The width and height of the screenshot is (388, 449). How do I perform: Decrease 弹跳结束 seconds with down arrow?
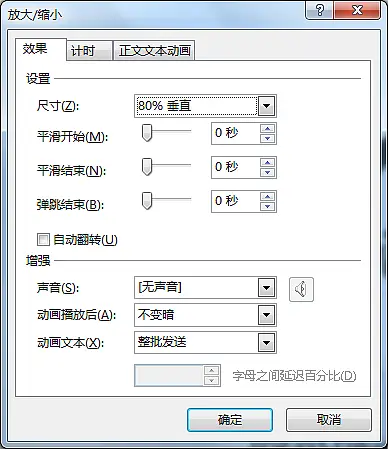[267, 207]
